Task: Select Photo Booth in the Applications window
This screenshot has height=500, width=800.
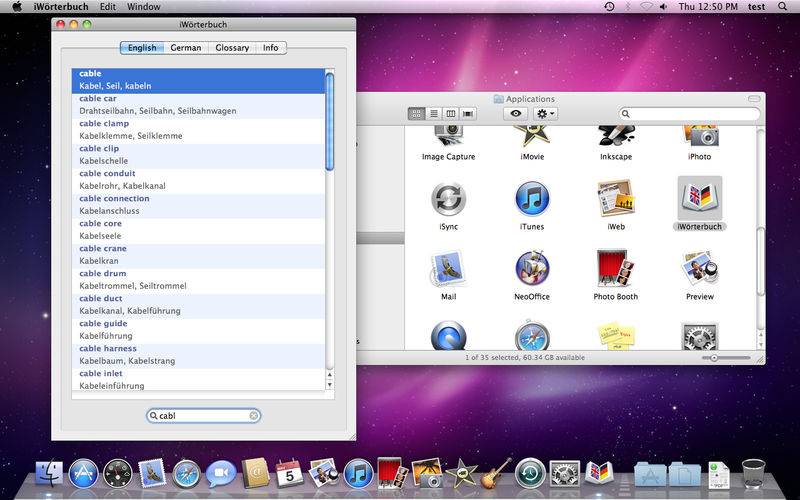Action: [x=616, y=268]
